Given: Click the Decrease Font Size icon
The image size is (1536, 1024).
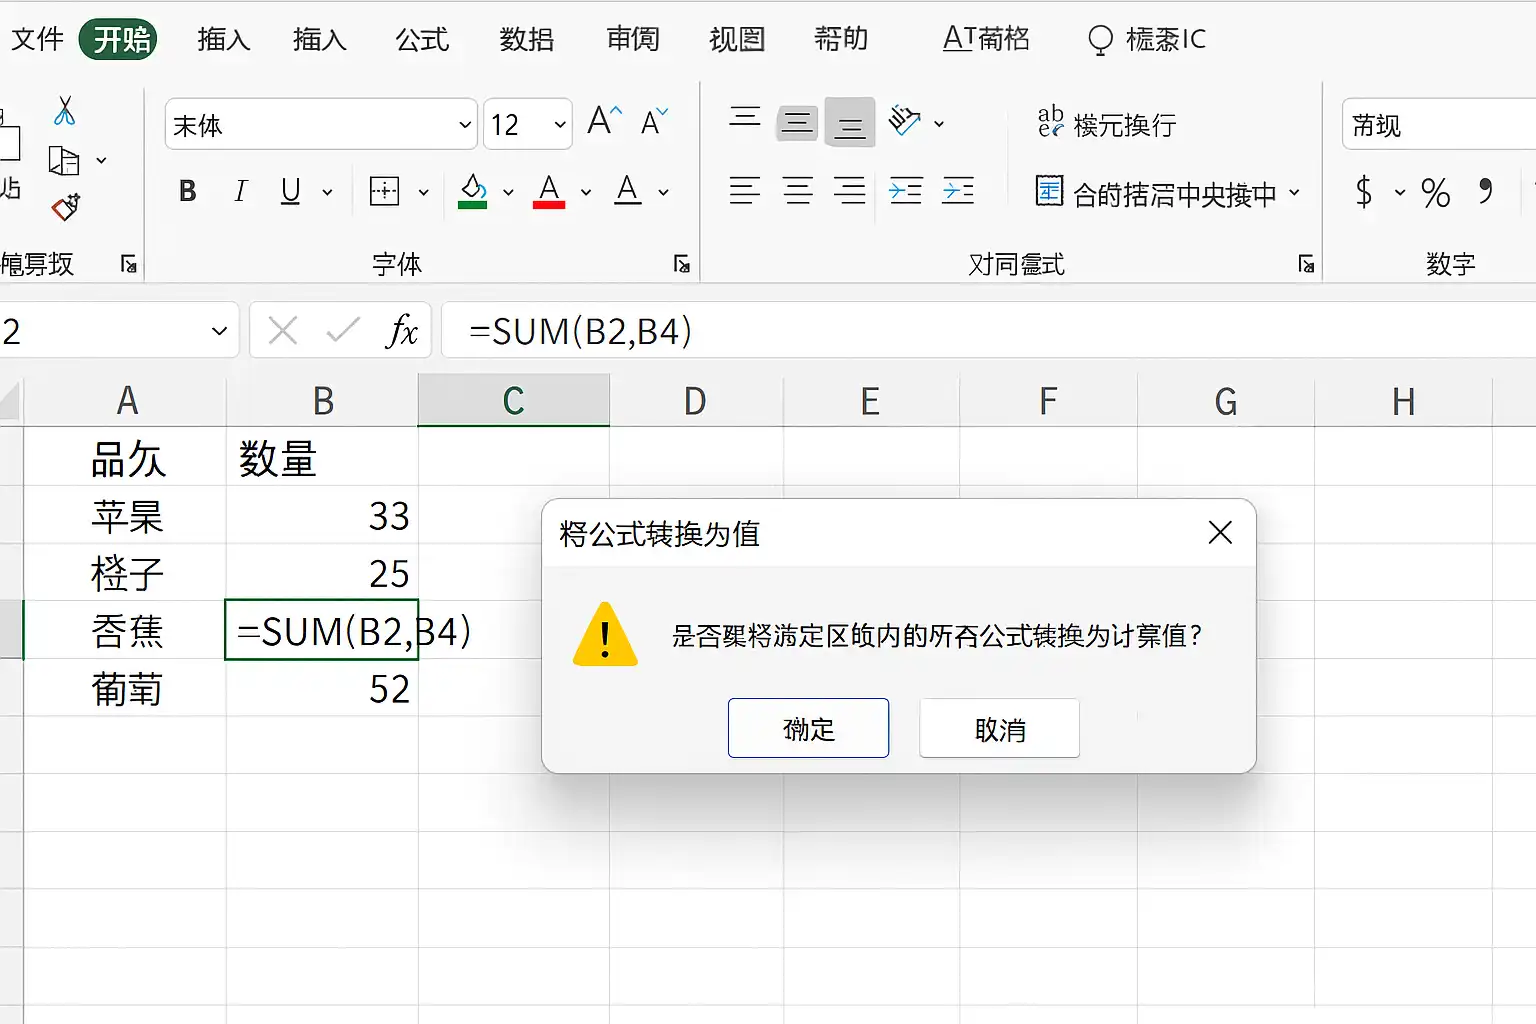Looking at the screenshot, I should (654, 122).
